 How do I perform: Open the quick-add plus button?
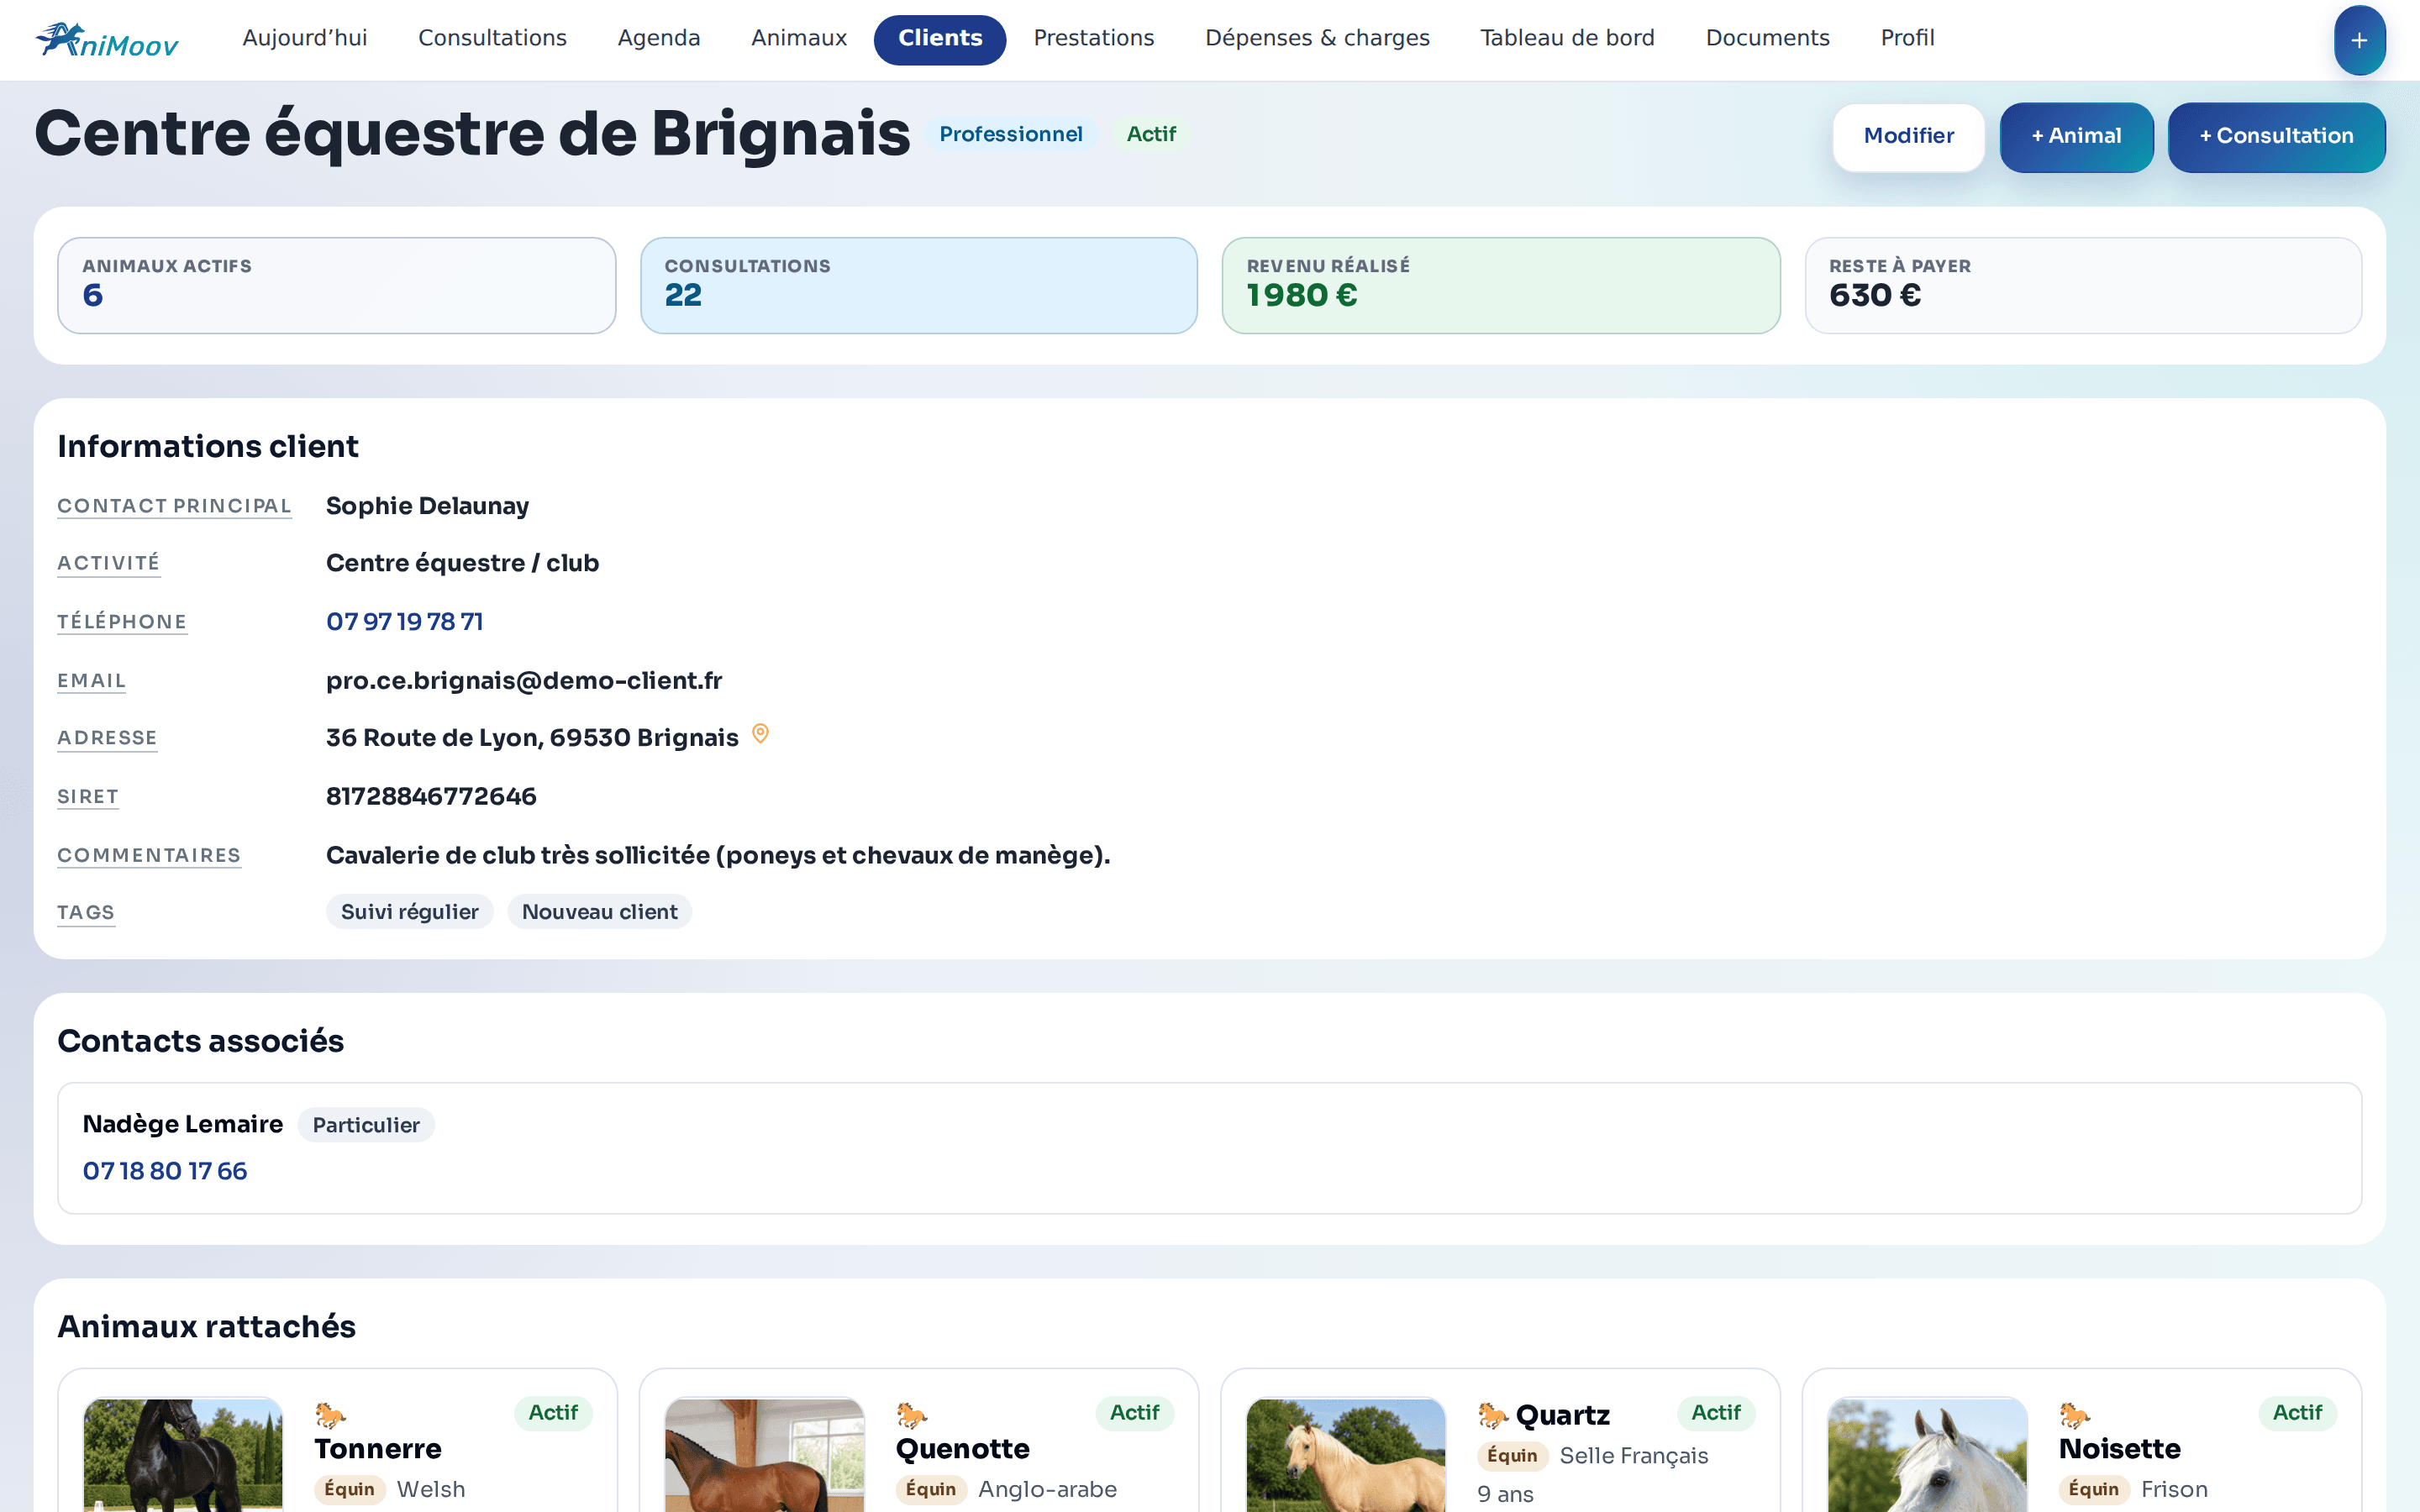coord(2359,40)
